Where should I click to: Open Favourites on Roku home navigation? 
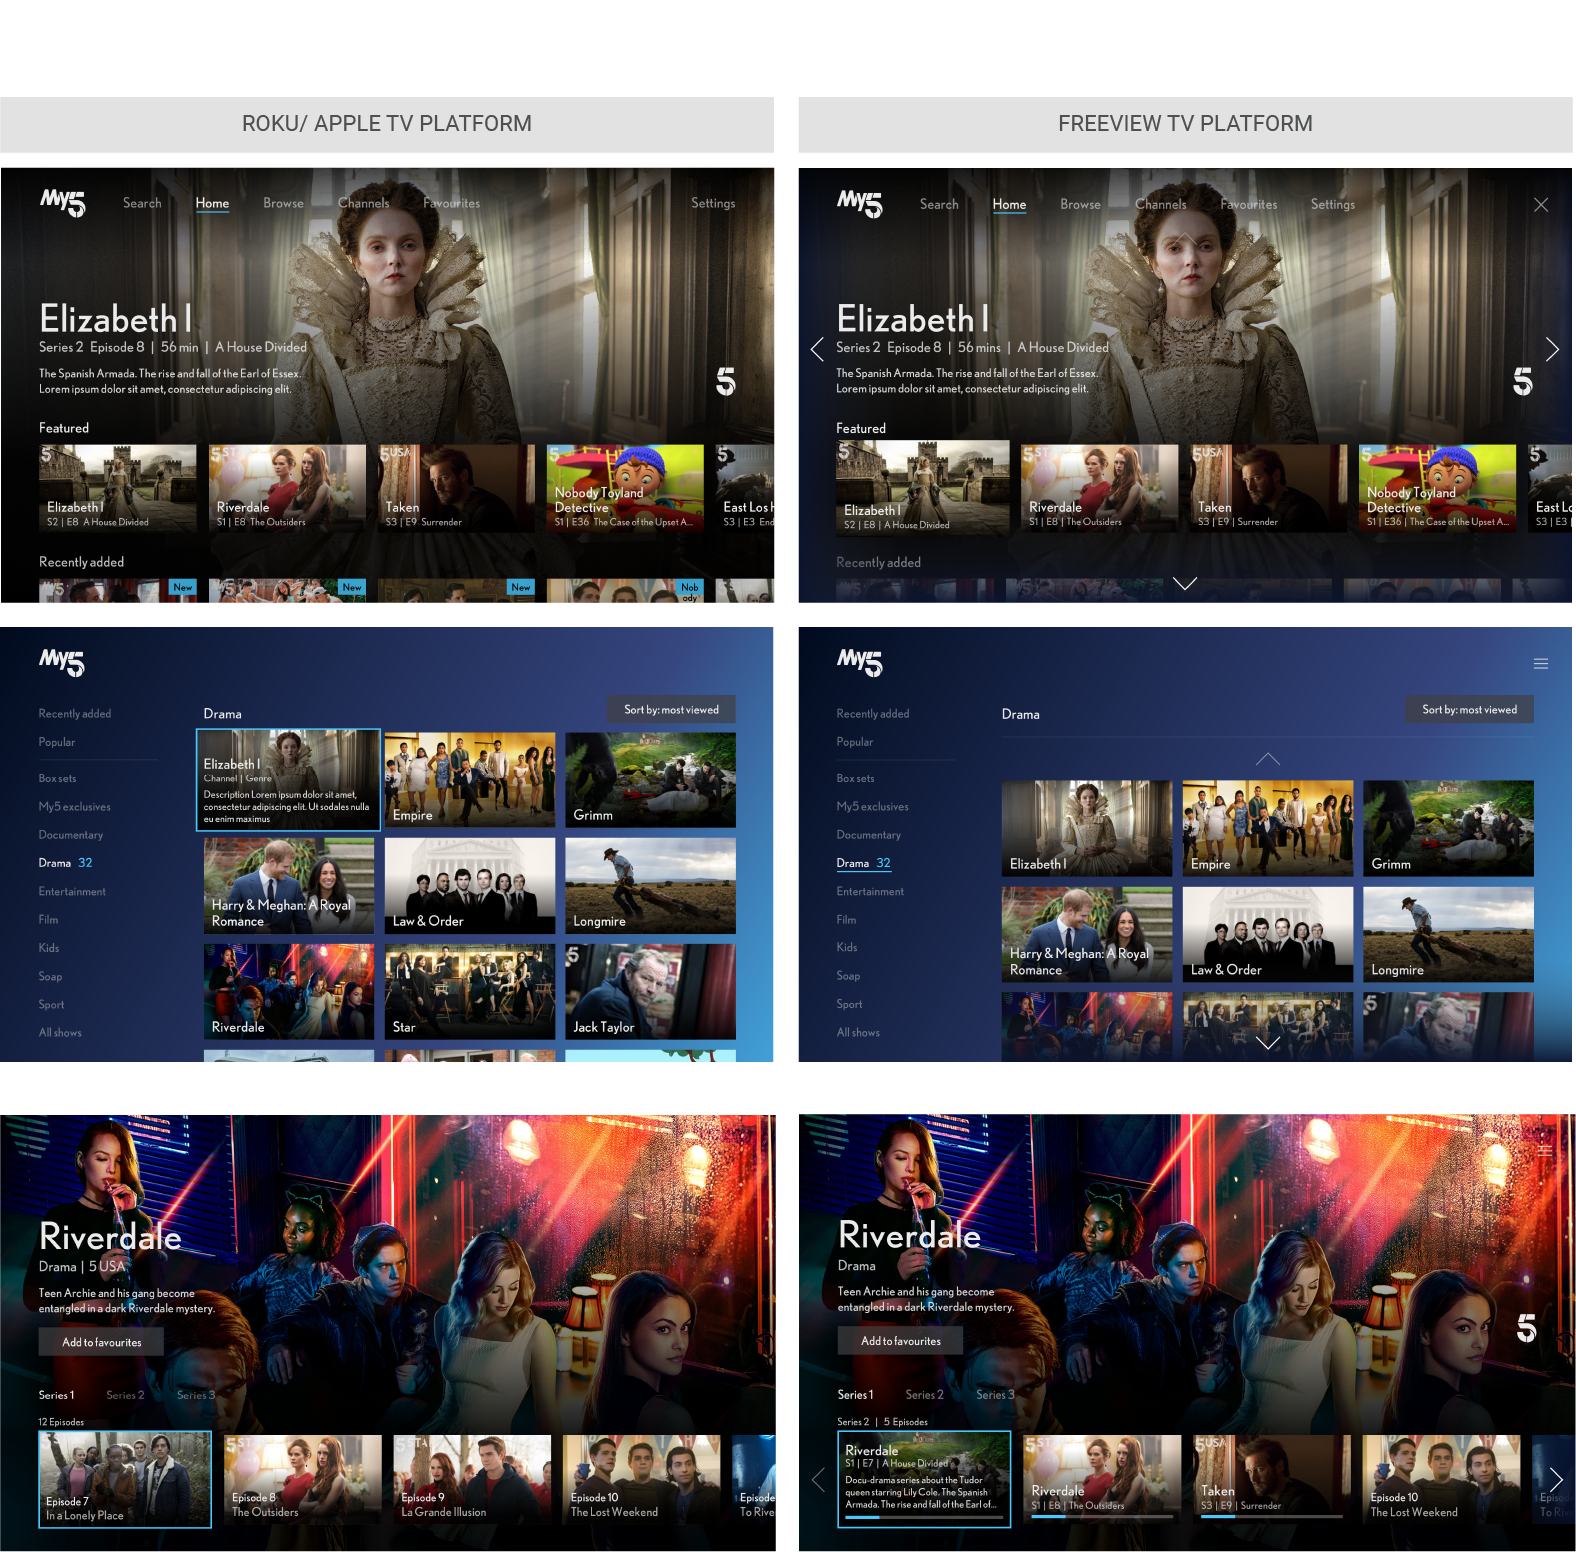451,203
